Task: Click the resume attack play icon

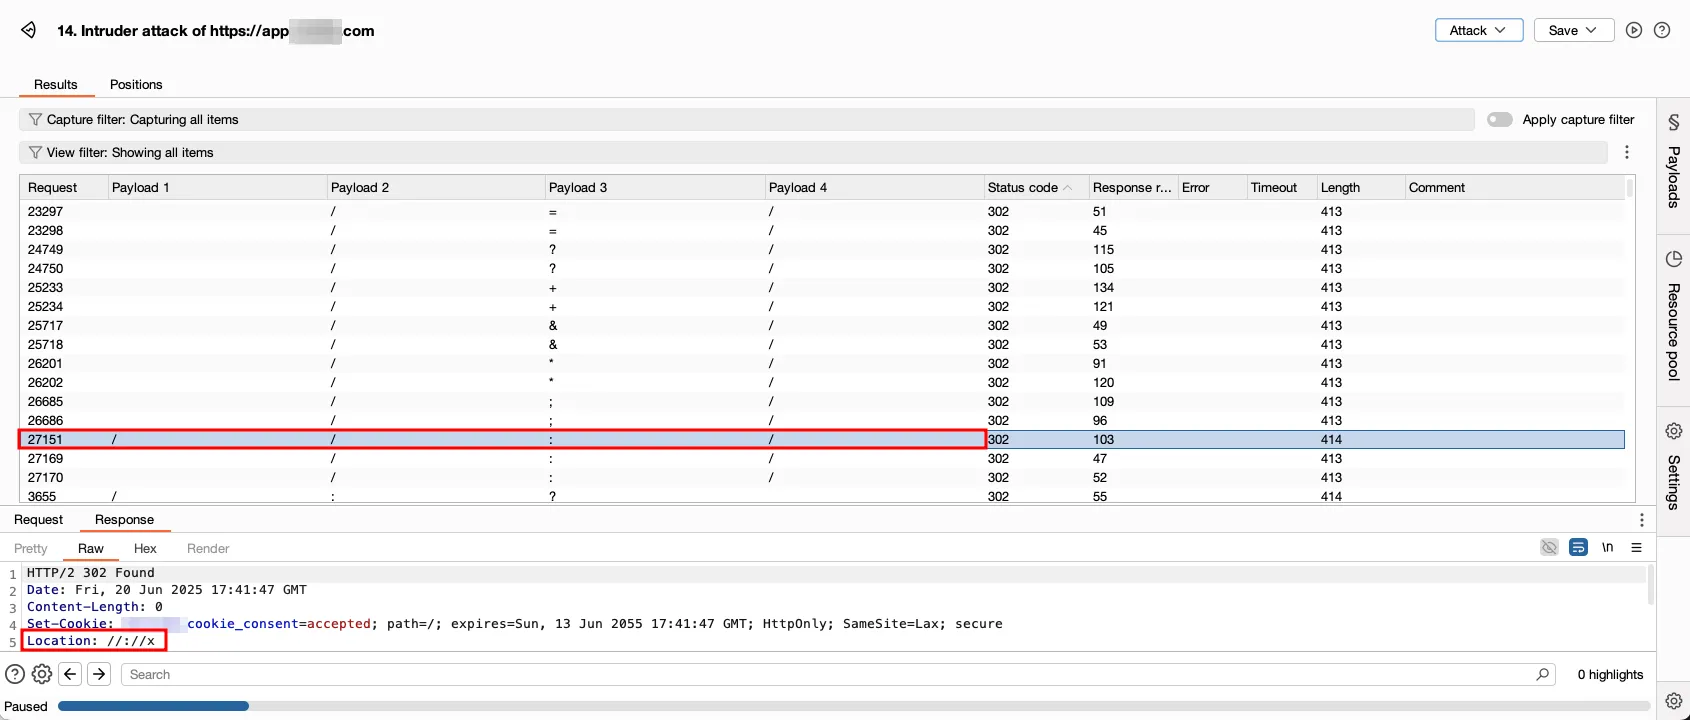Action: click(x=1634, y=30)
